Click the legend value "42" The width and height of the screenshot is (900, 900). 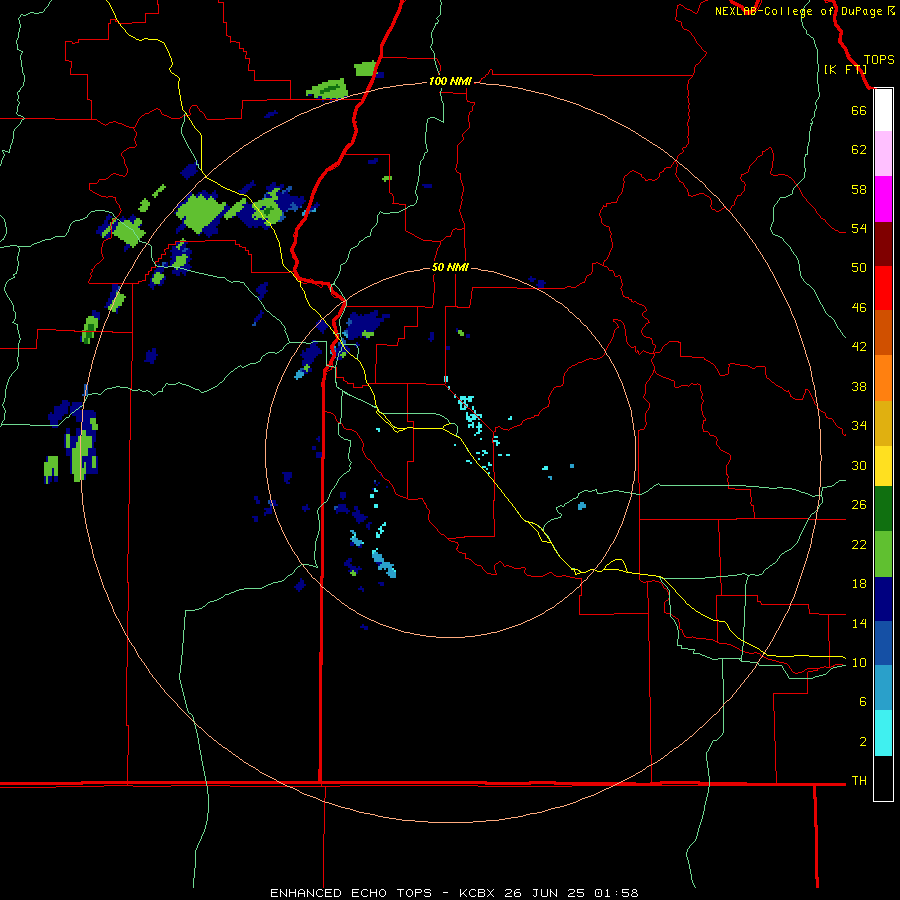point(859,347)
